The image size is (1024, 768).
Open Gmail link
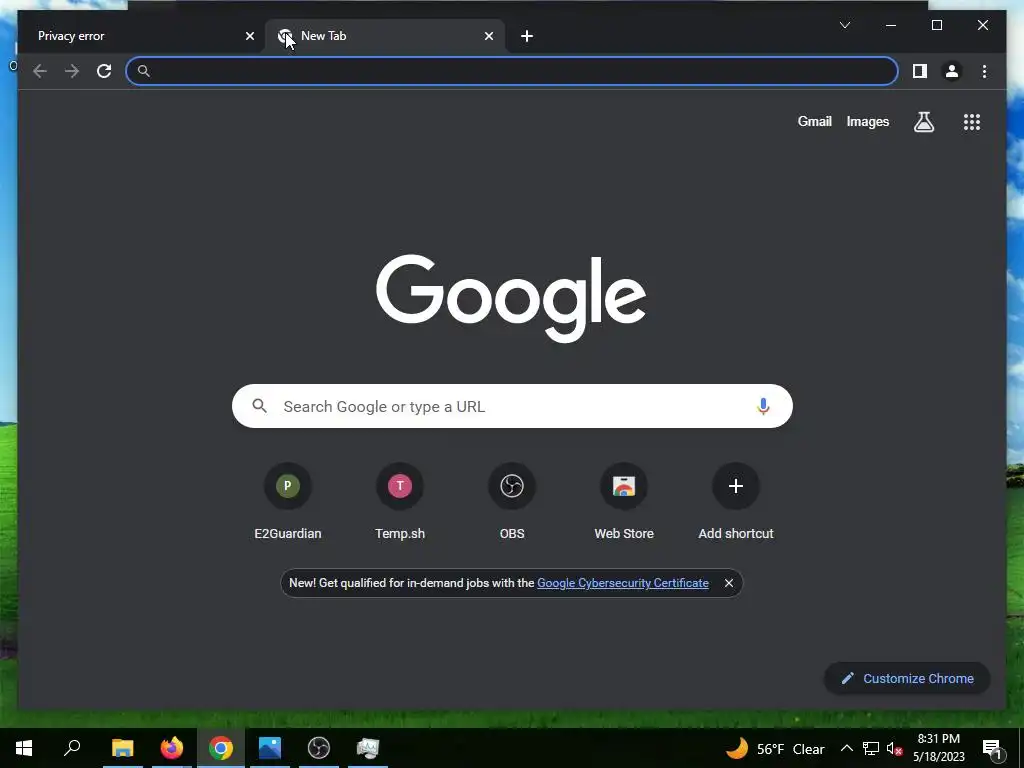click(x=814, y=121)
